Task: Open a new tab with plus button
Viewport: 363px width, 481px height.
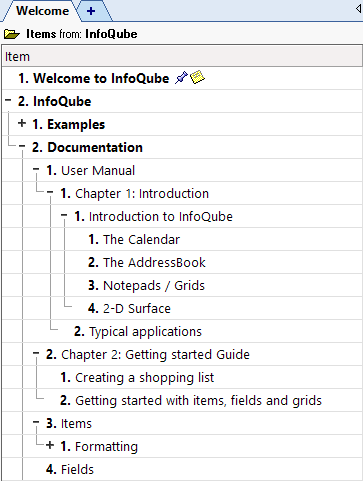Action: 91,11
